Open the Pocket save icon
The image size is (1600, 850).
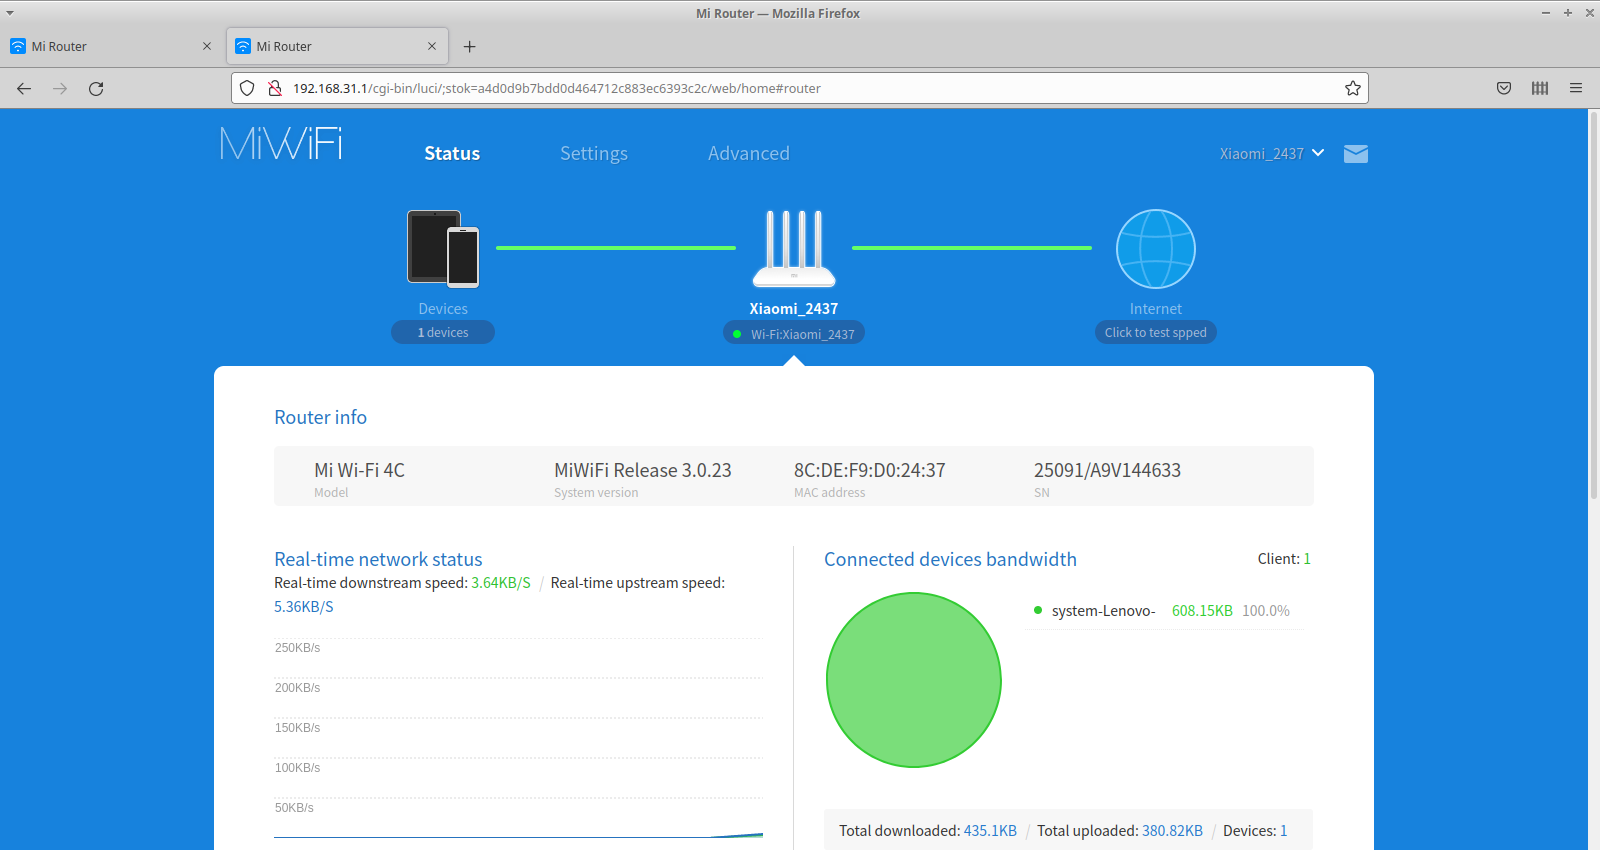[1504, 88]
